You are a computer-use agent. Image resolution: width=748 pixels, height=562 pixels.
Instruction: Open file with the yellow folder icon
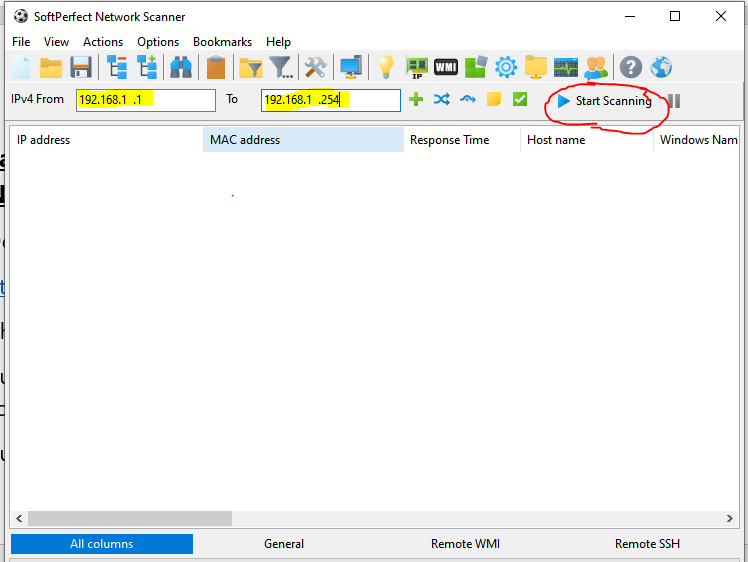point(51,67)
